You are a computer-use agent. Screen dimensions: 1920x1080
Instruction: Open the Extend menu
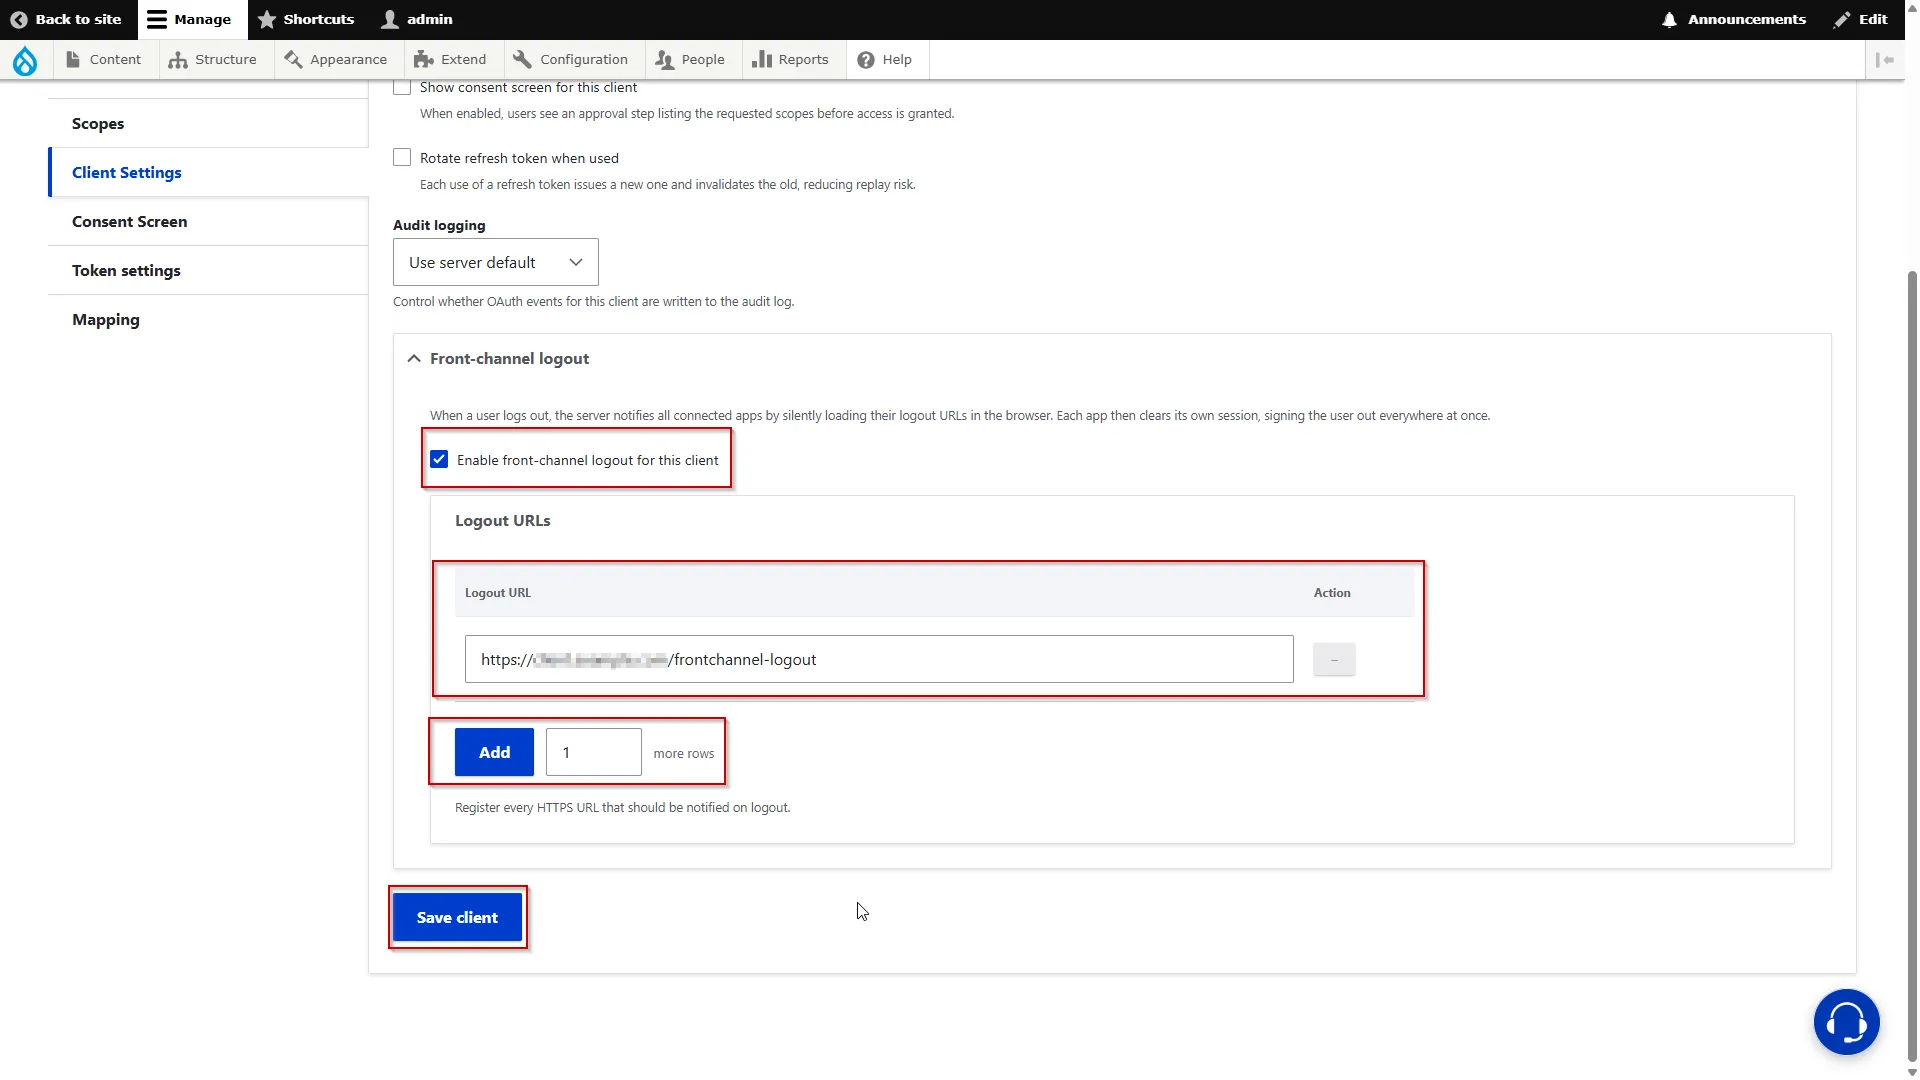pyautogui.click(x=450, y=60)
